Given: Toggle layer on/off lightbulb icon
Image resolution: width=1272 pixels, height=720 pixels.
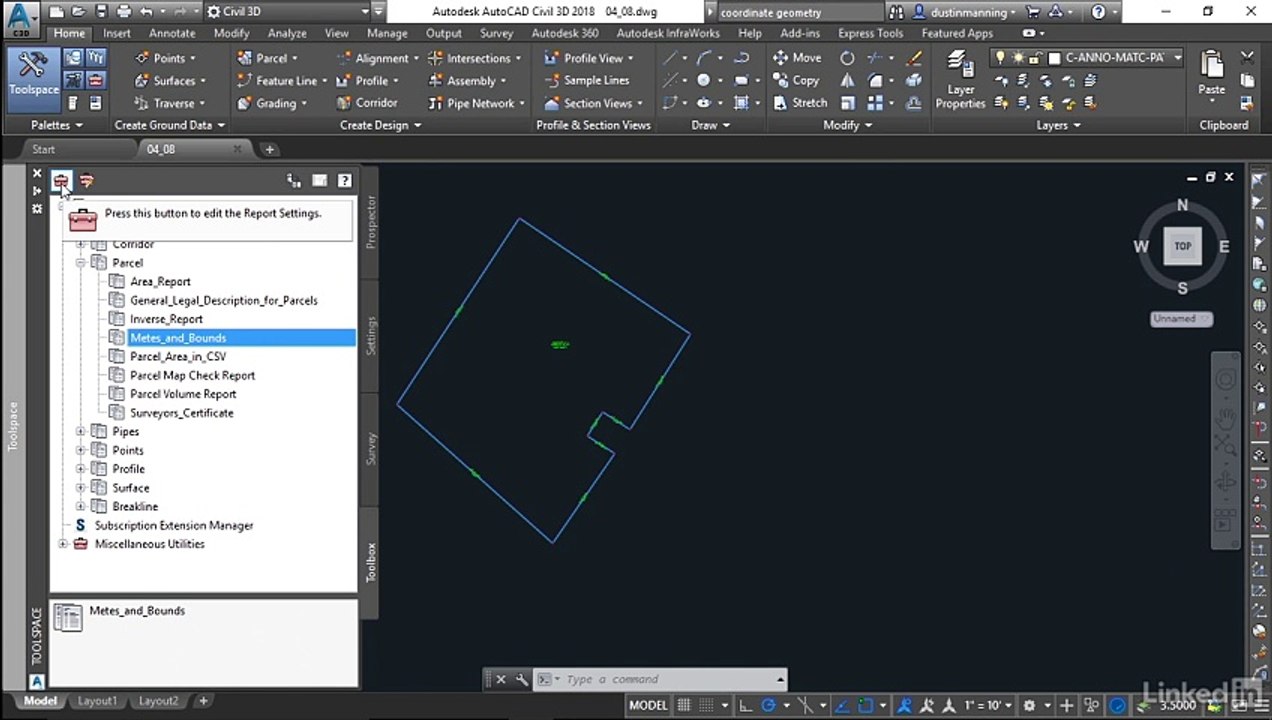Looking at the screenshot, I should (1000, 58).
